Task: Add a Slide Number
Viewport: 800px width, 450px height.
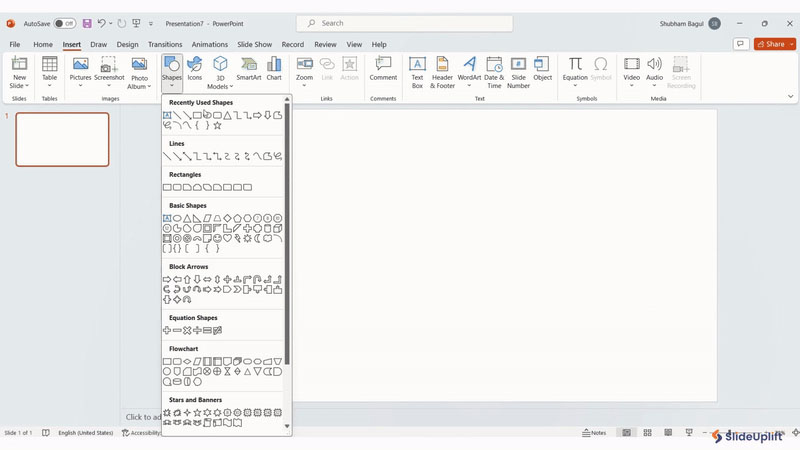Action: (518, 73)
